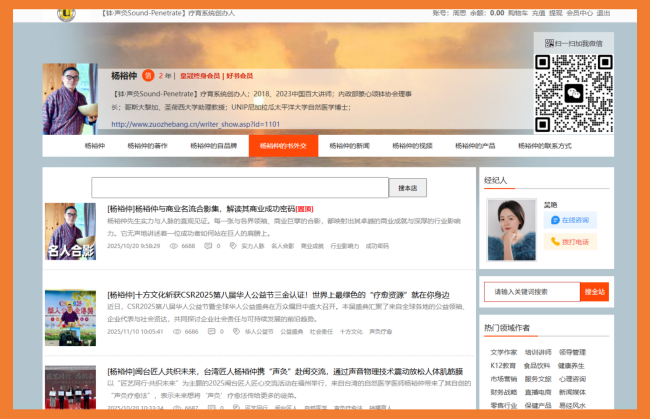Click the 购物车 shopping cart link
The width and height of the screenshot is (650, 419).
coord(517,13)
